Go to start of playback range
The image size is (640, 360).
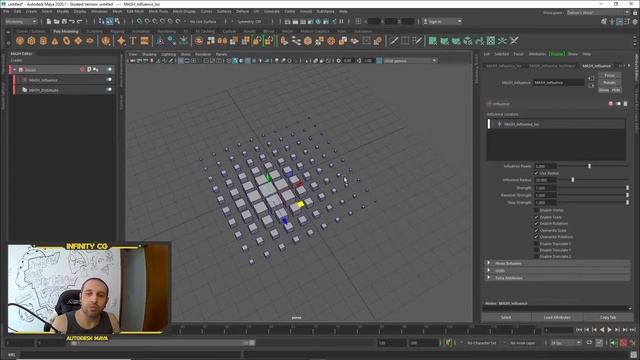click(579, 330)
